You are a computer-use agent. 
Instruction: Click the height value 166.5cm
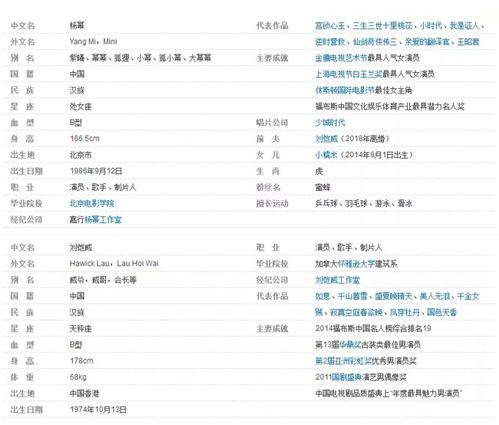pyautogui.click(x=84, y=139)
